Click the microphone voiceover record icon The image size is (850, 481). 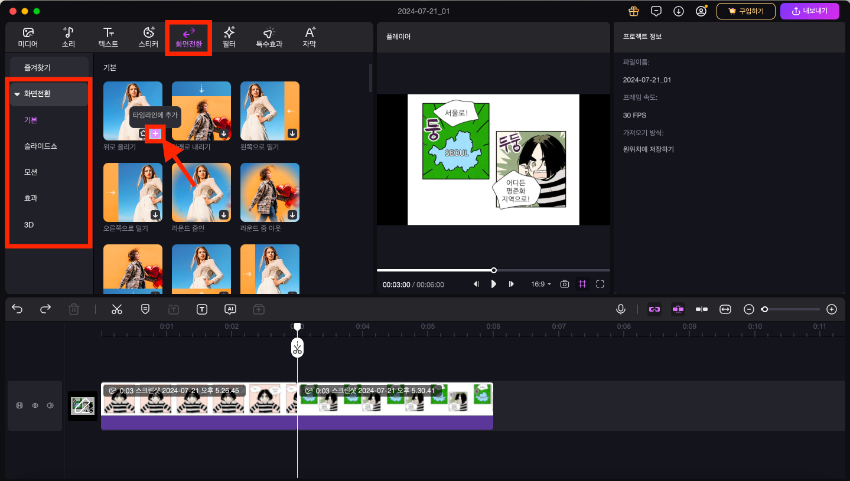621,310
